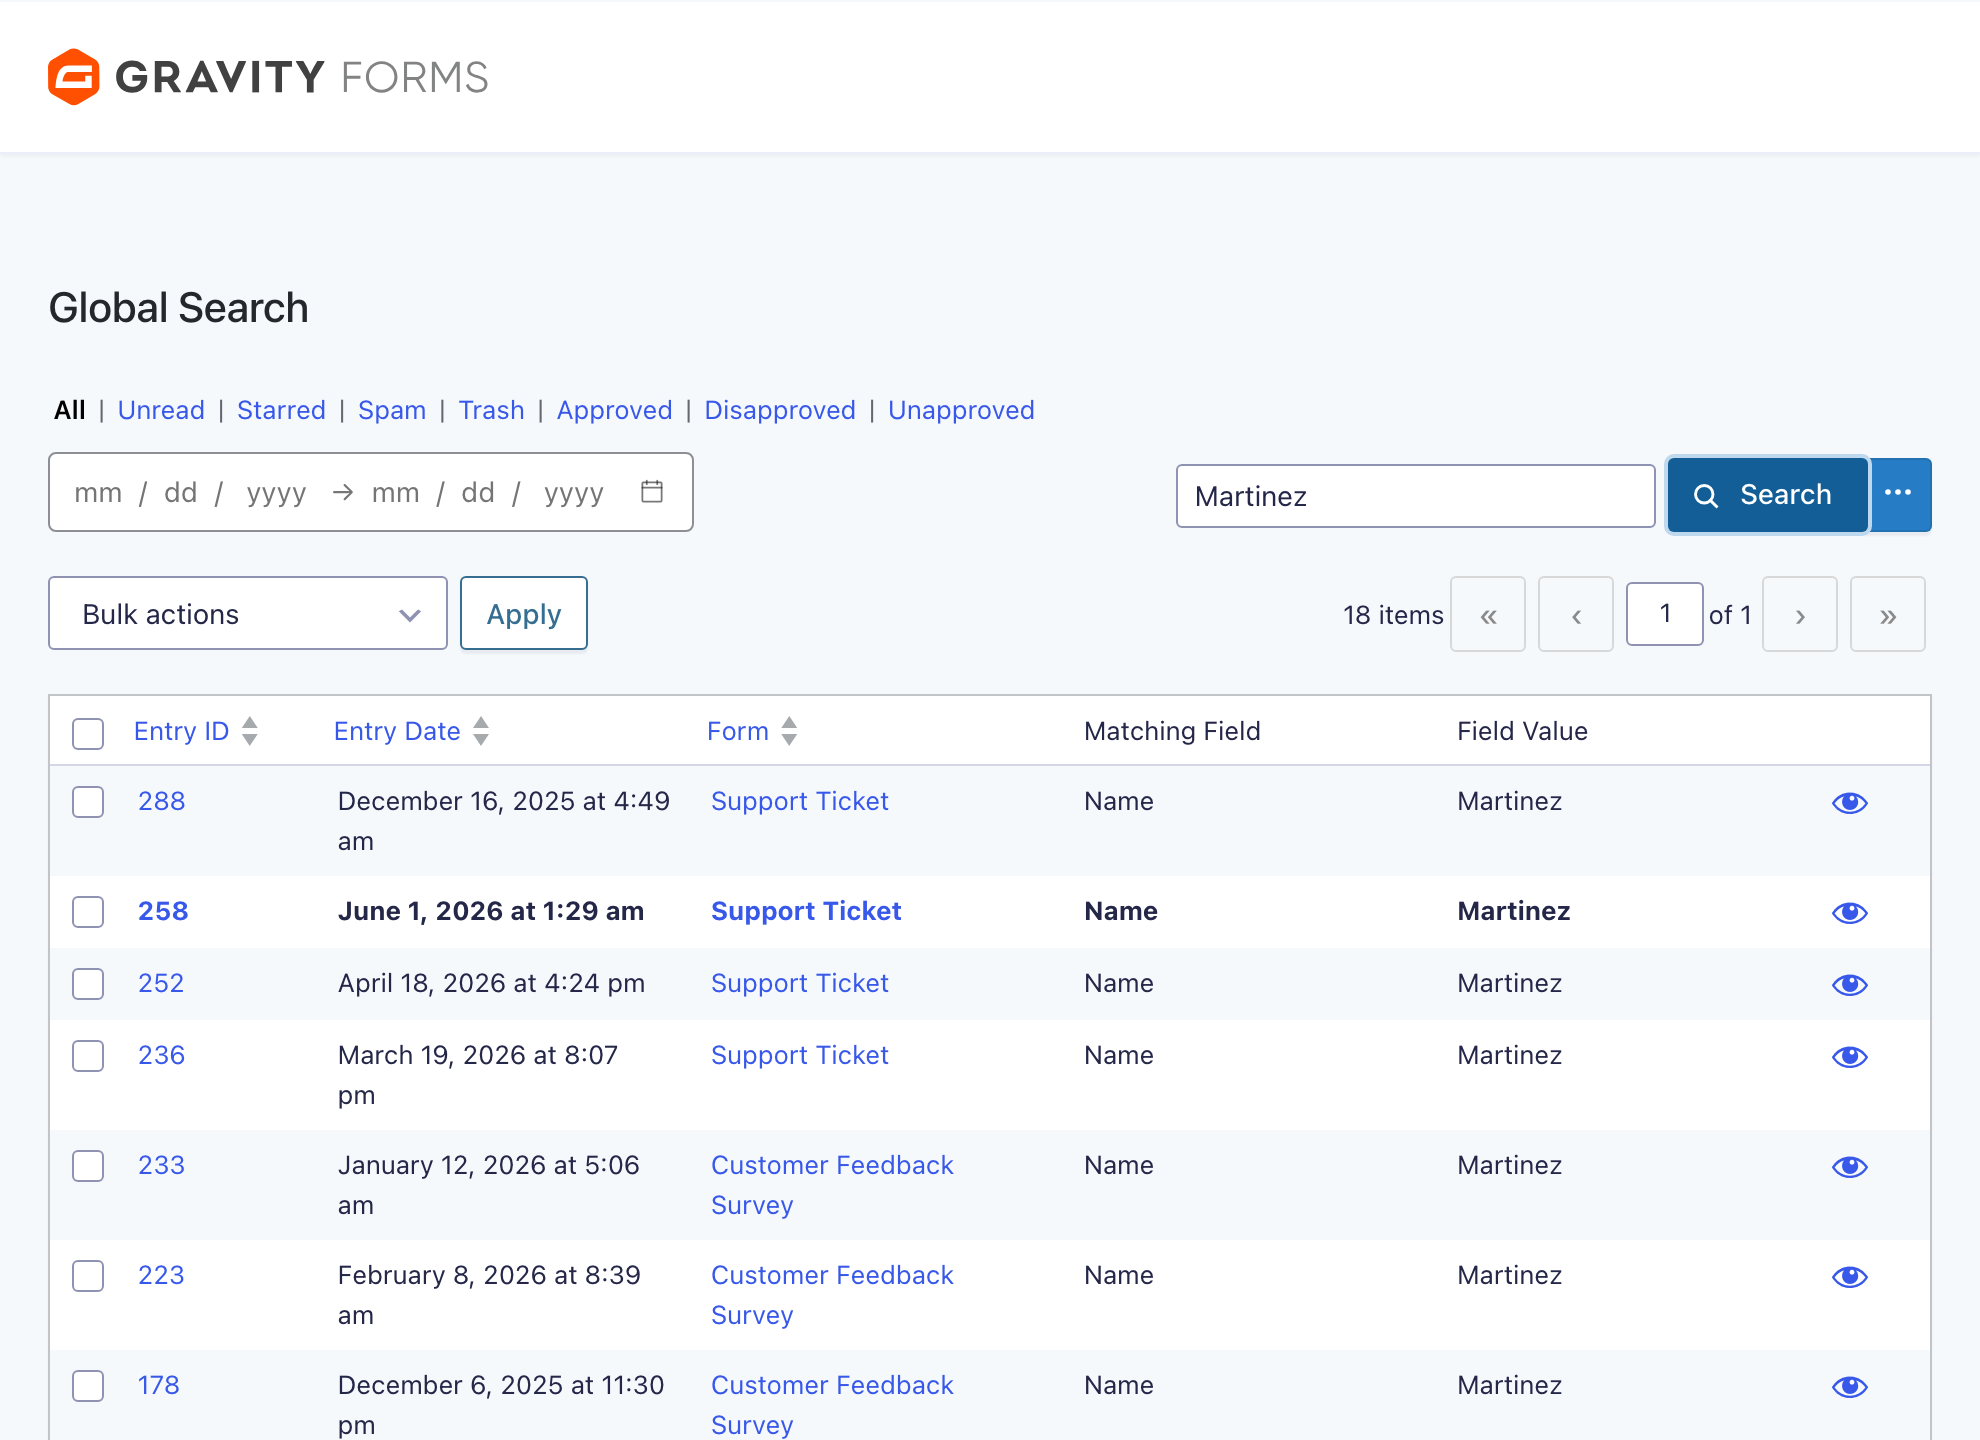Toggle the select-all entries checkbox

[88, 733]
